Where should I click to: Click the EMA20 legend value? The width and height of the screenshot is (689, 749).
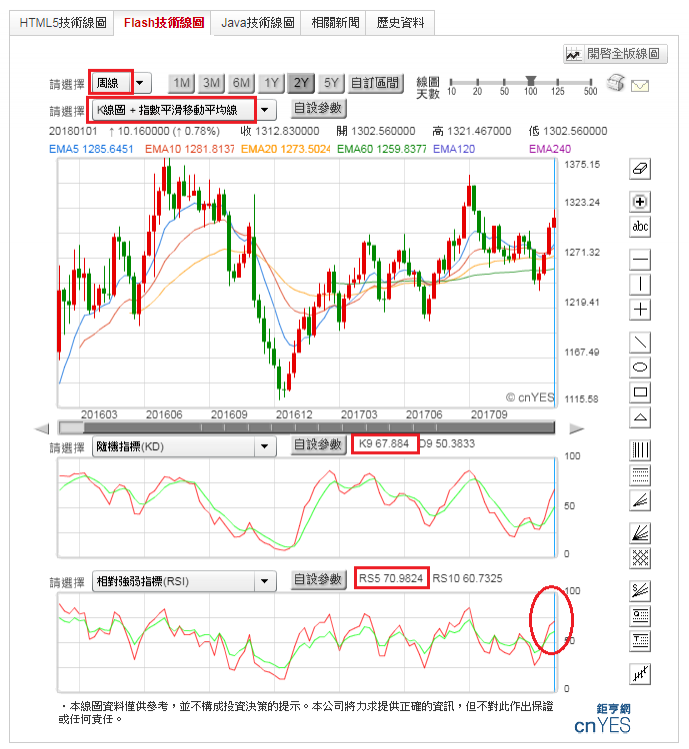tap(285, 149)
